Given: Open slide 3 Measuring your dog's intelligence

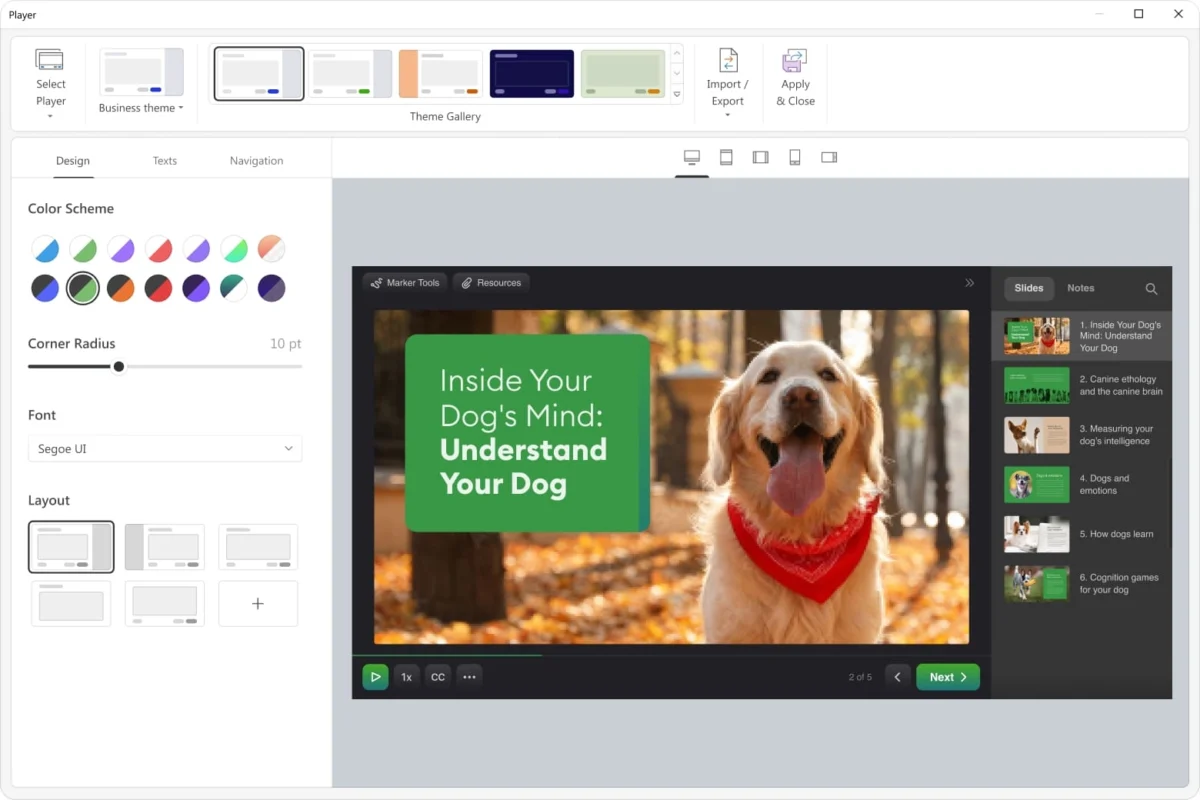Looking at the screenshot, I should point(1082,435).
